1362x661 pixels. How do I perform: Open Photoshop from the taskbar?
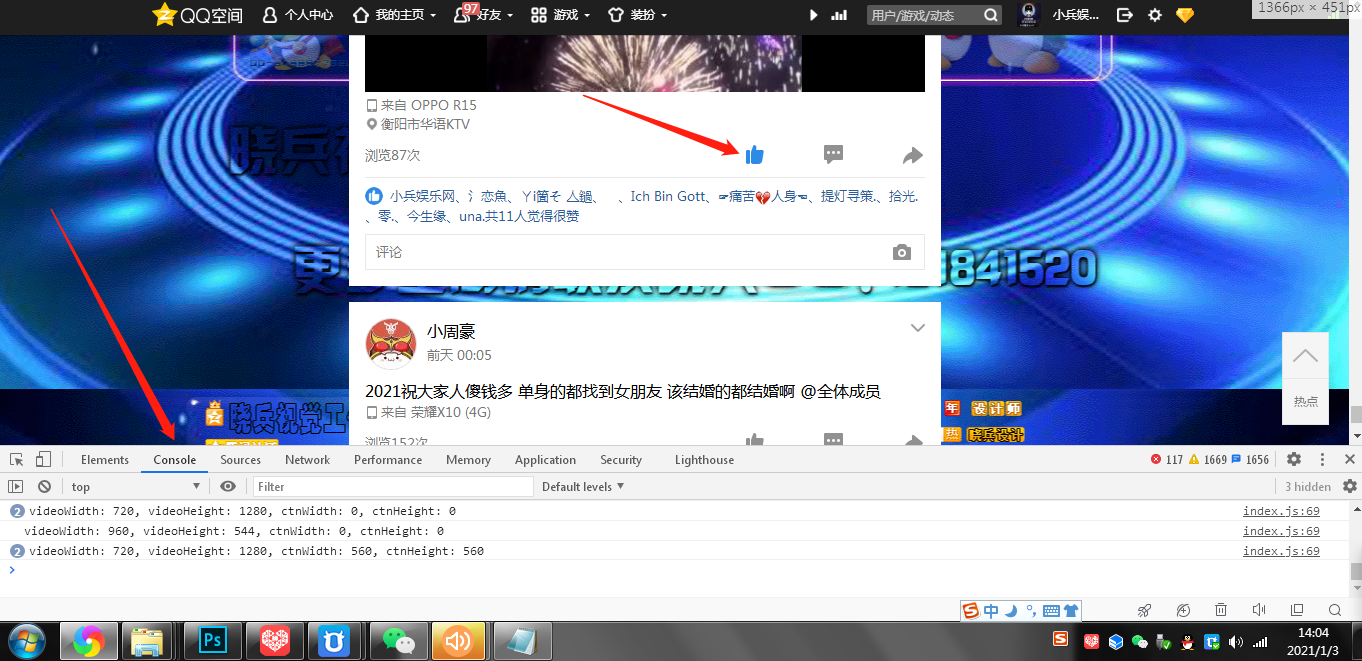pyautogui.click(x=211, y=640)
